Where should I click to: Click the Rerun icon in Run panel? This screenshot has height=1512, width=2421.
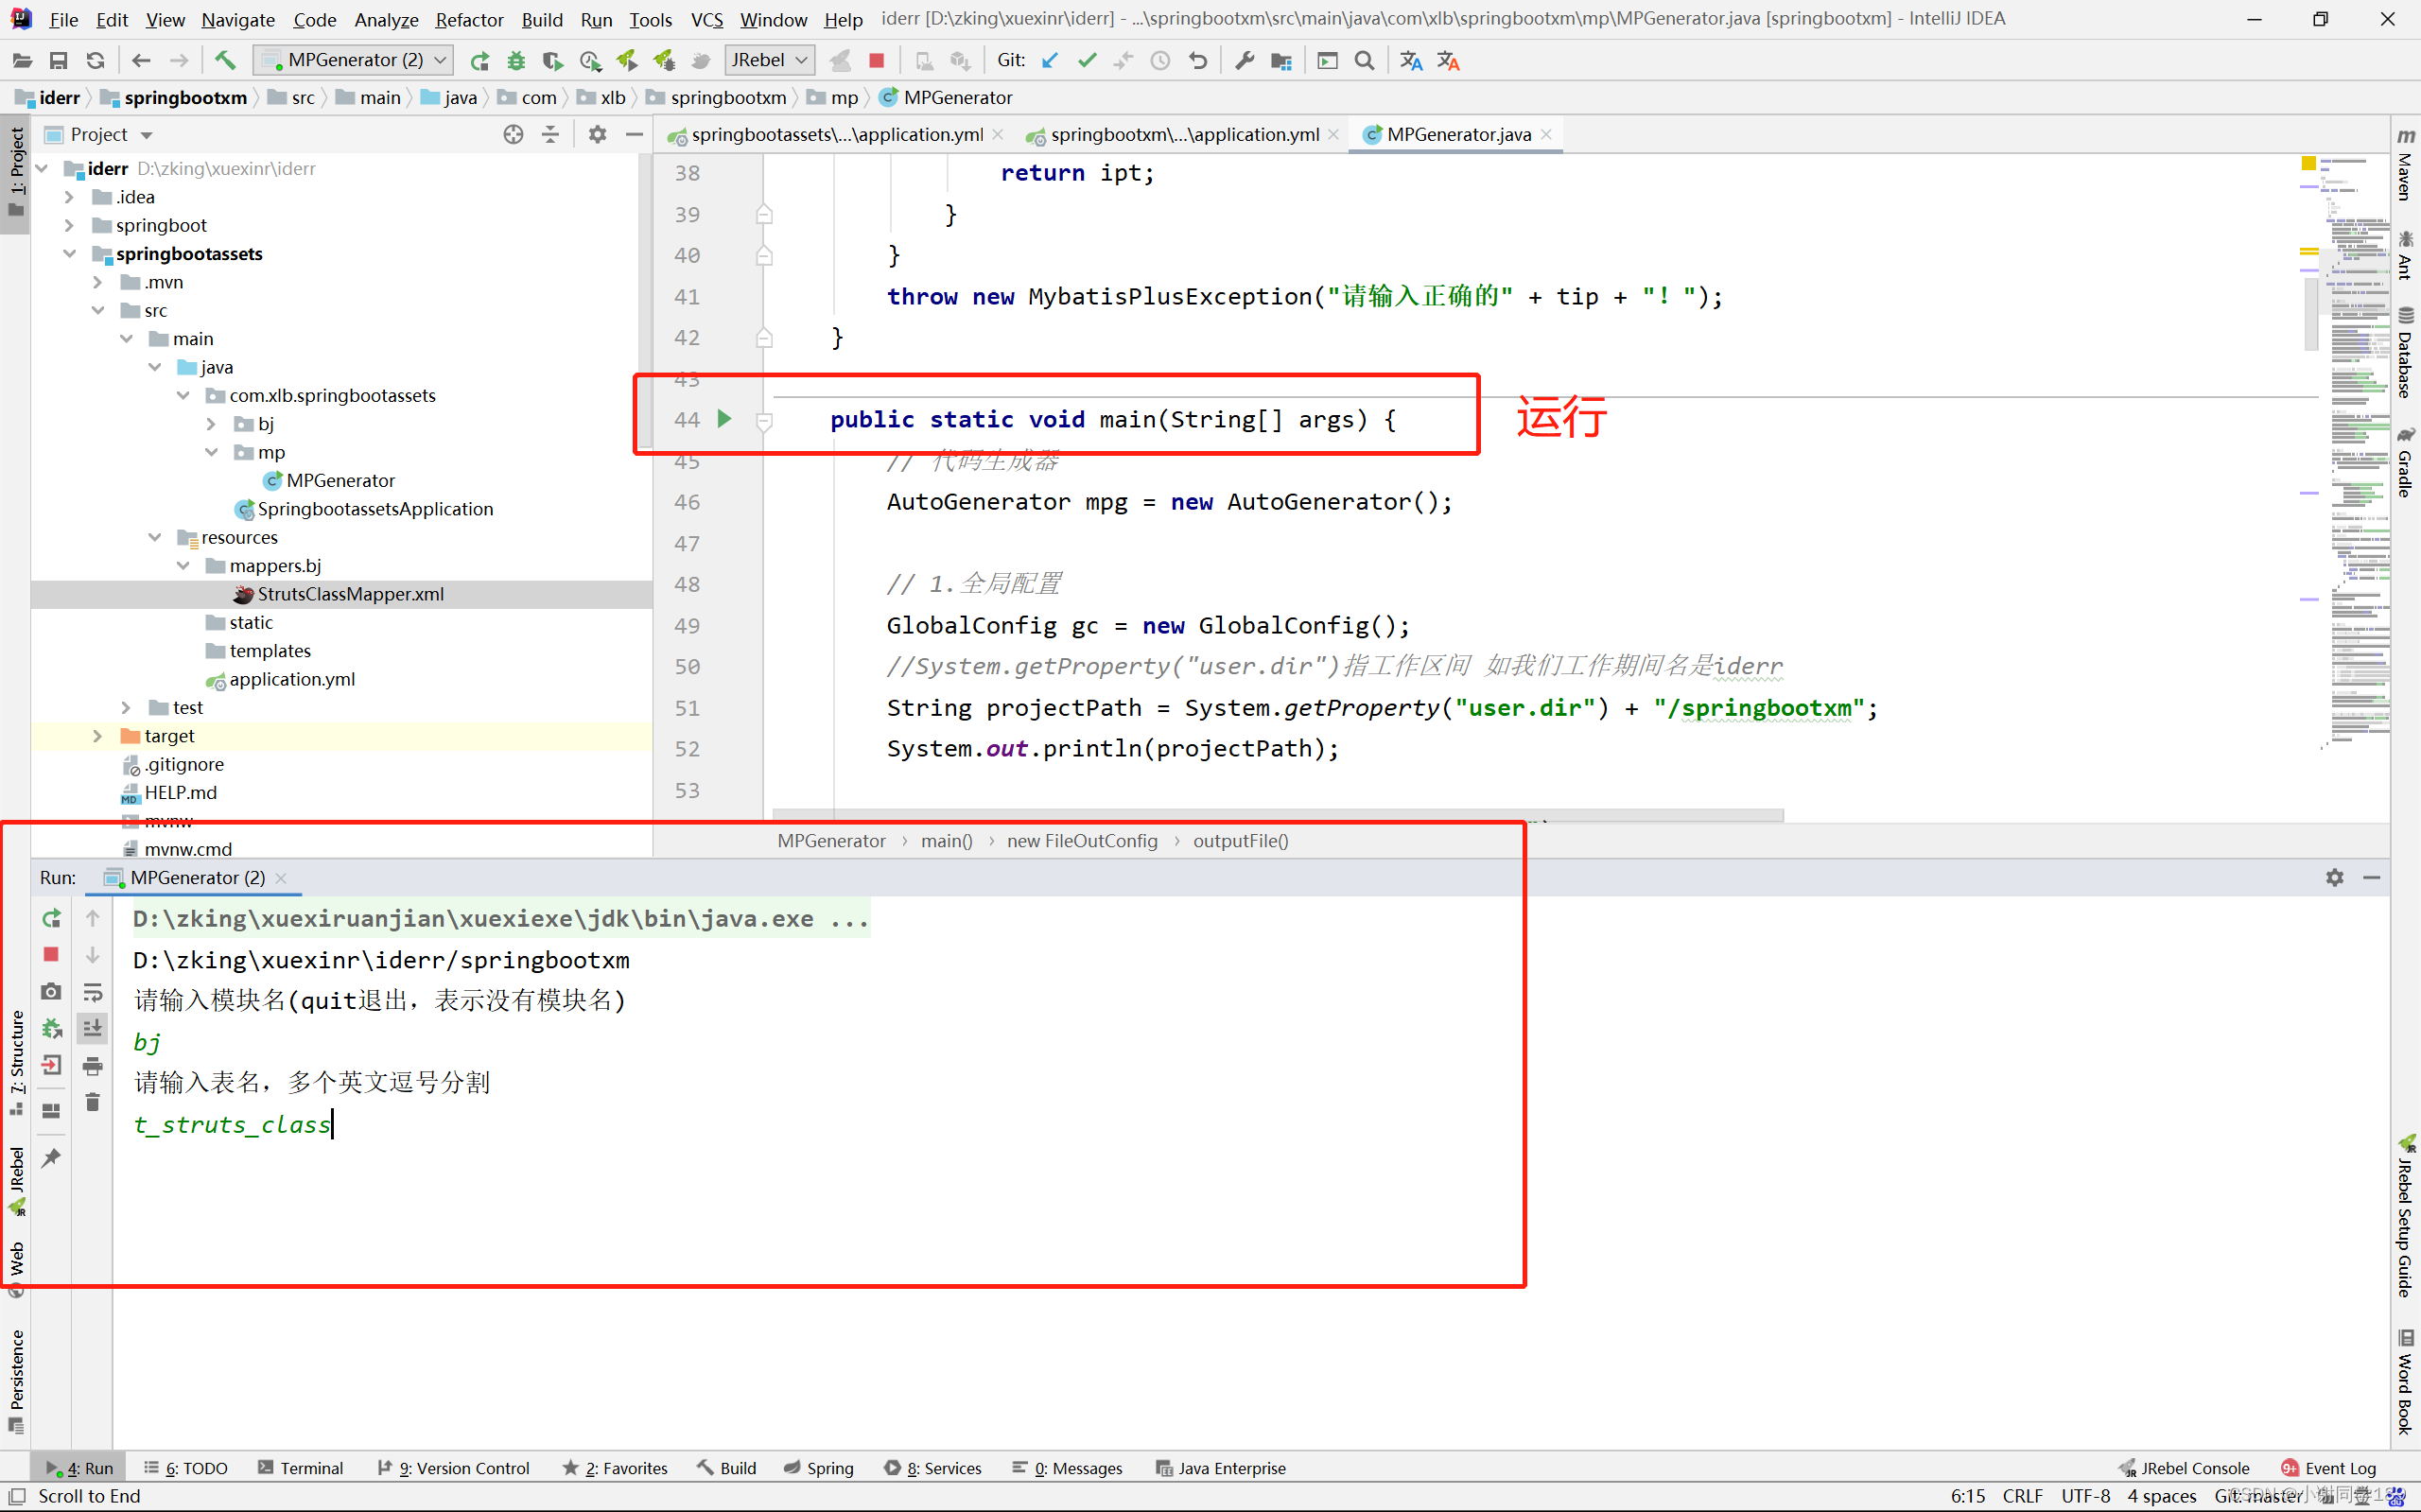point(51,918)
